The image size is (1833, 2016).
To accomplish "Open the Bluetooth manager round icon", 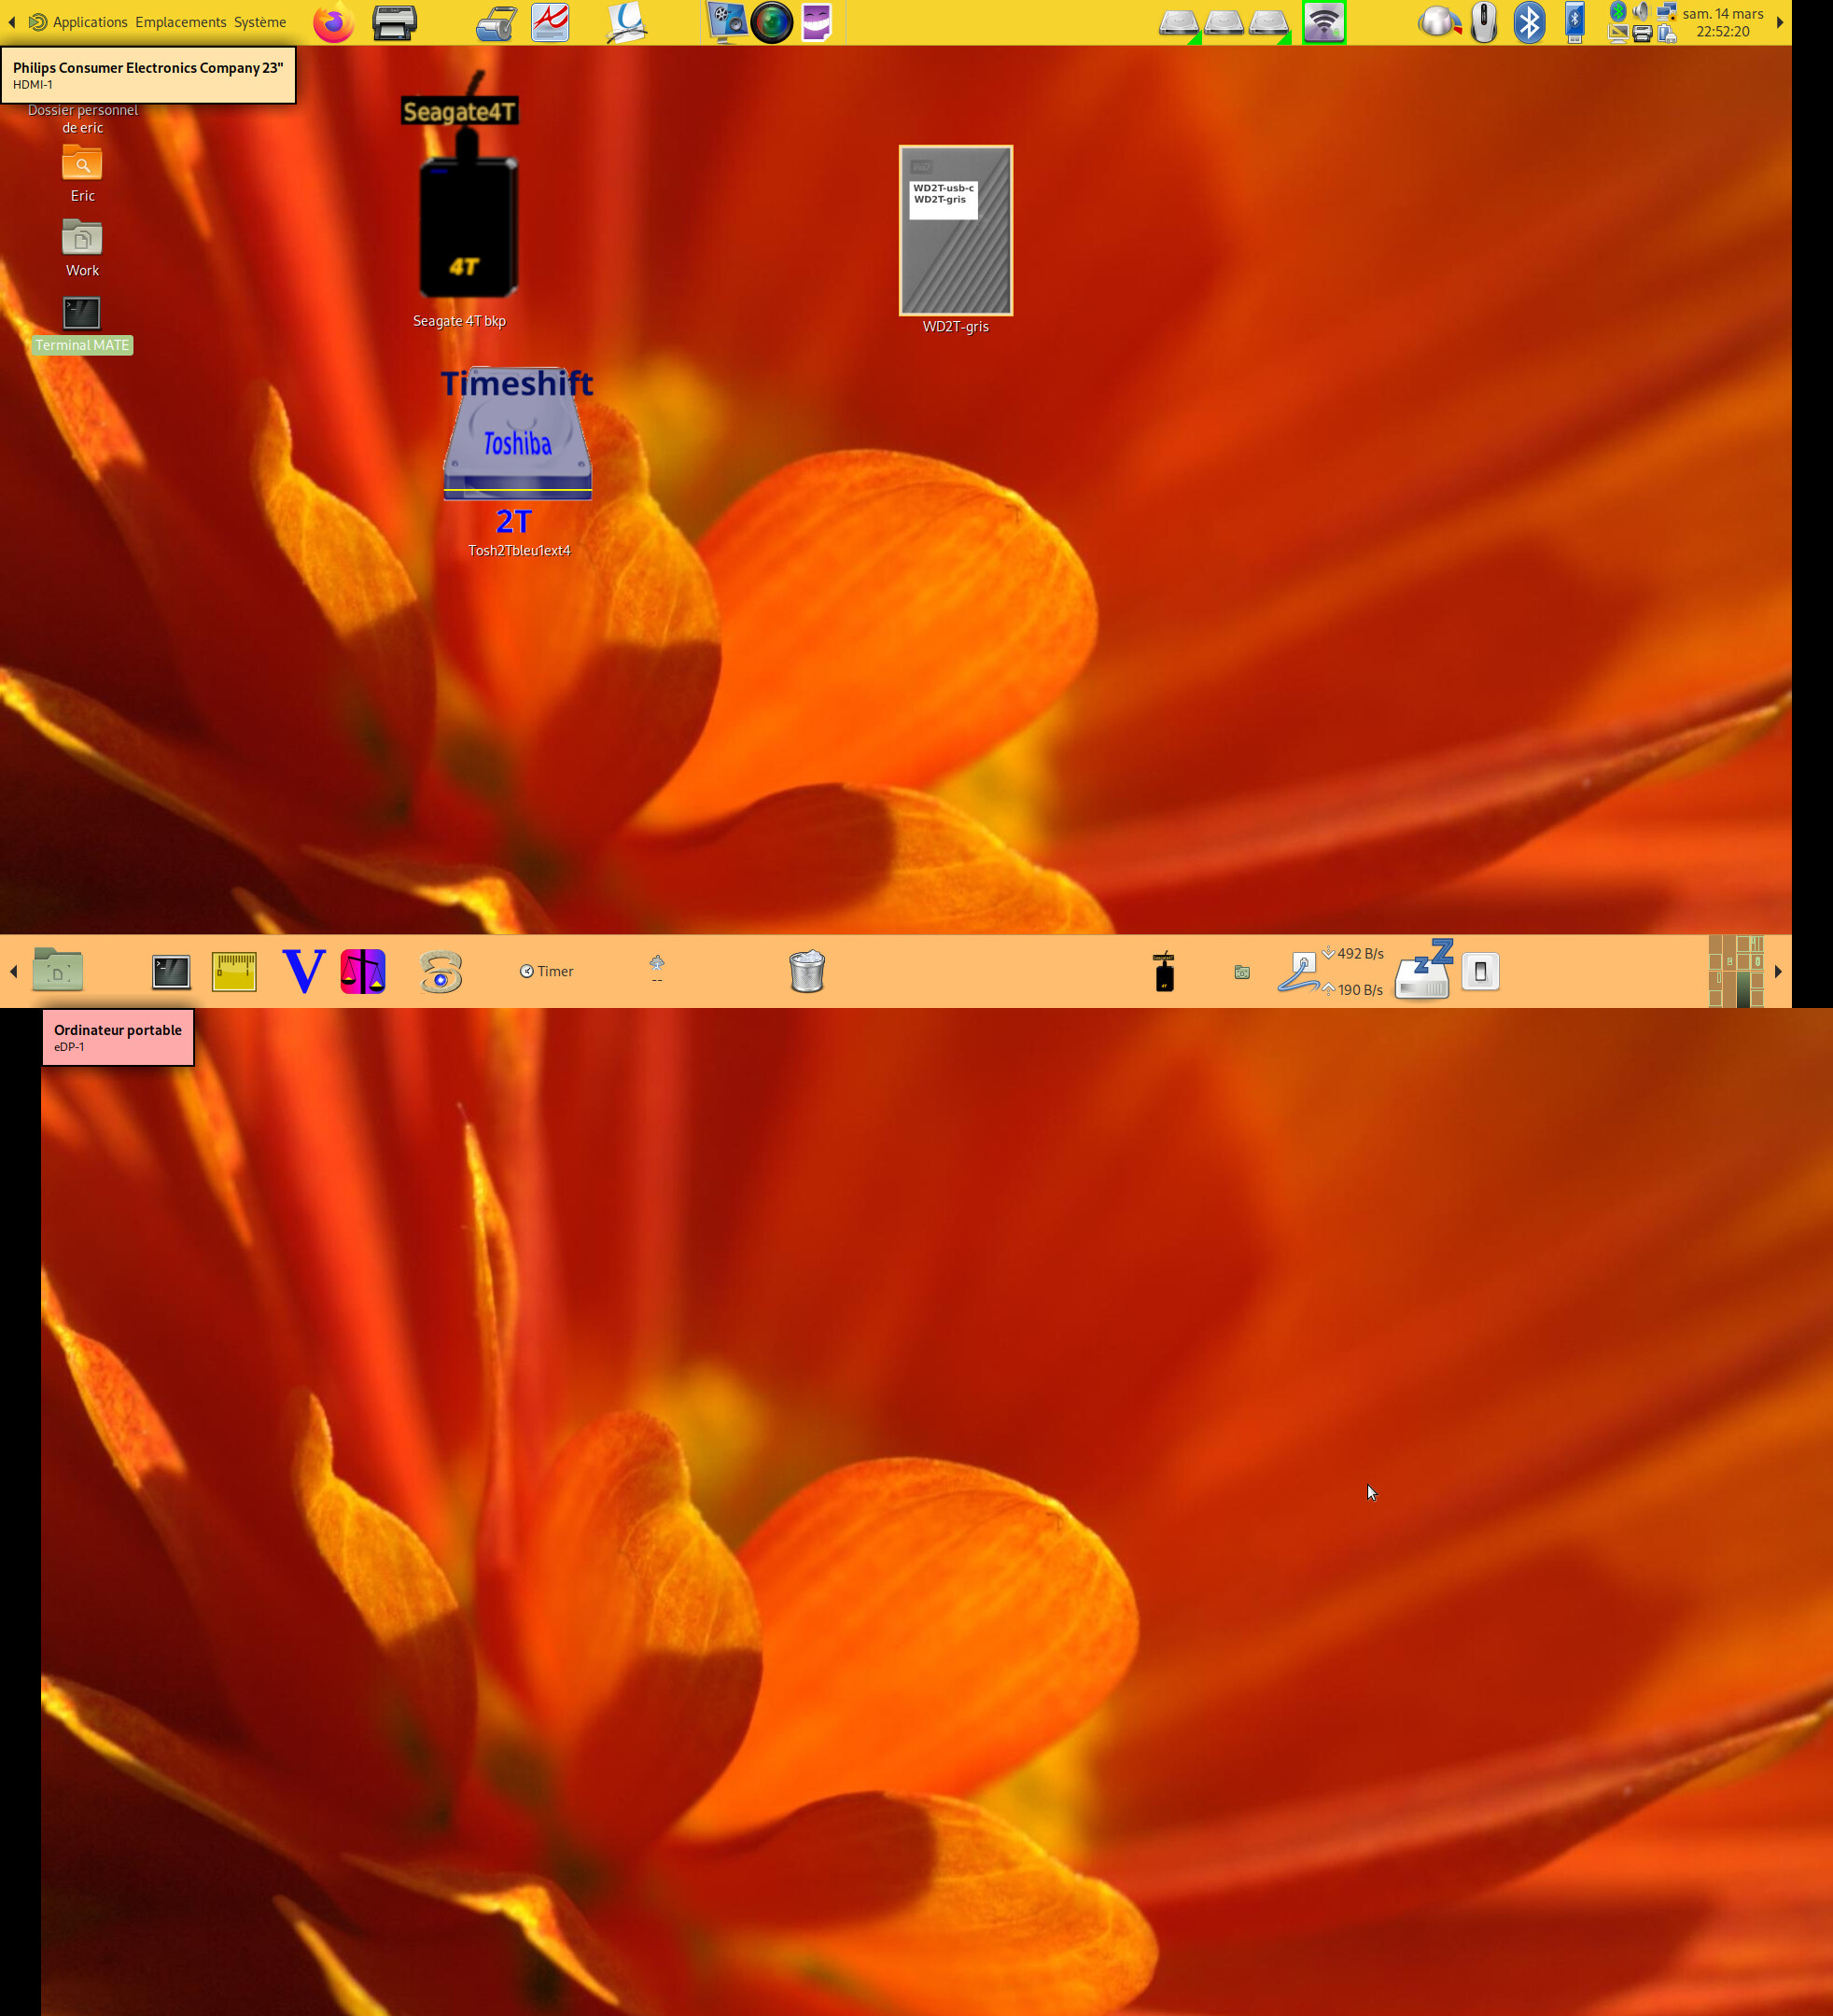I will 1528,22.
